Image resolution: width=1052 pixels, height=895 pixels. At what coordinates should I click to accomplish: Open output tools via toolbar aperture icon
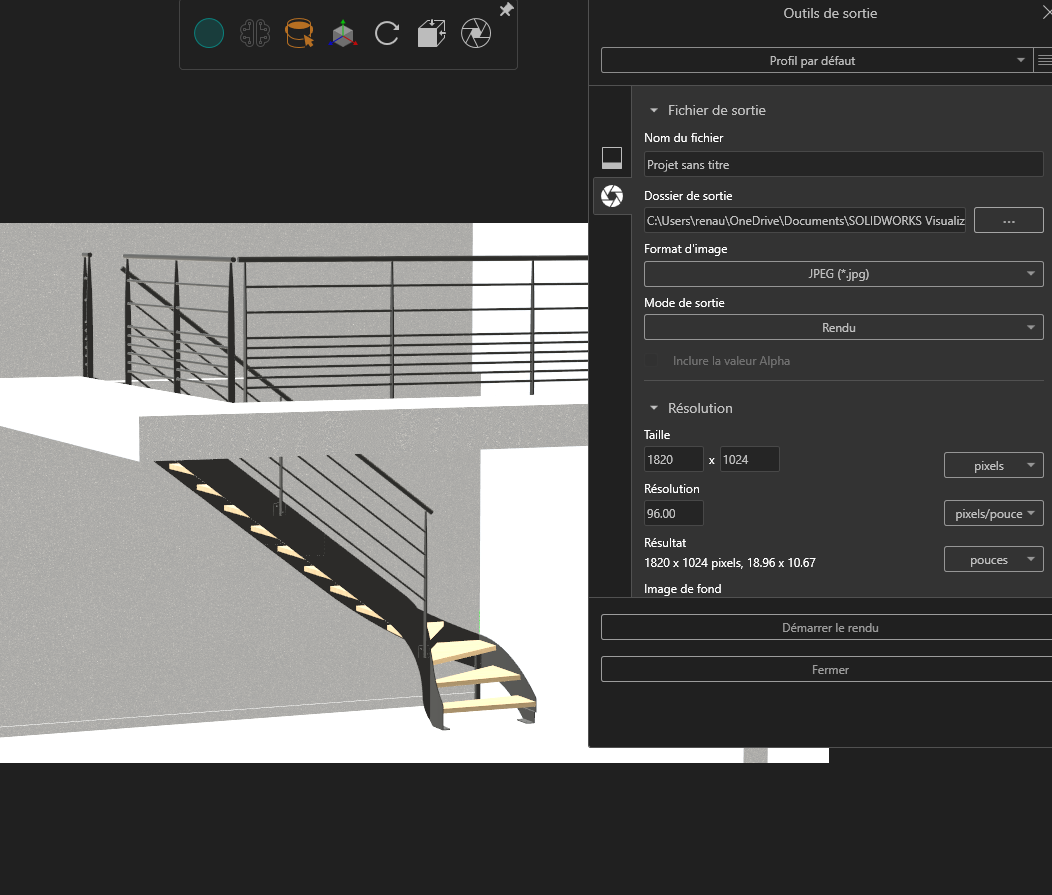(x=476, y=34)
